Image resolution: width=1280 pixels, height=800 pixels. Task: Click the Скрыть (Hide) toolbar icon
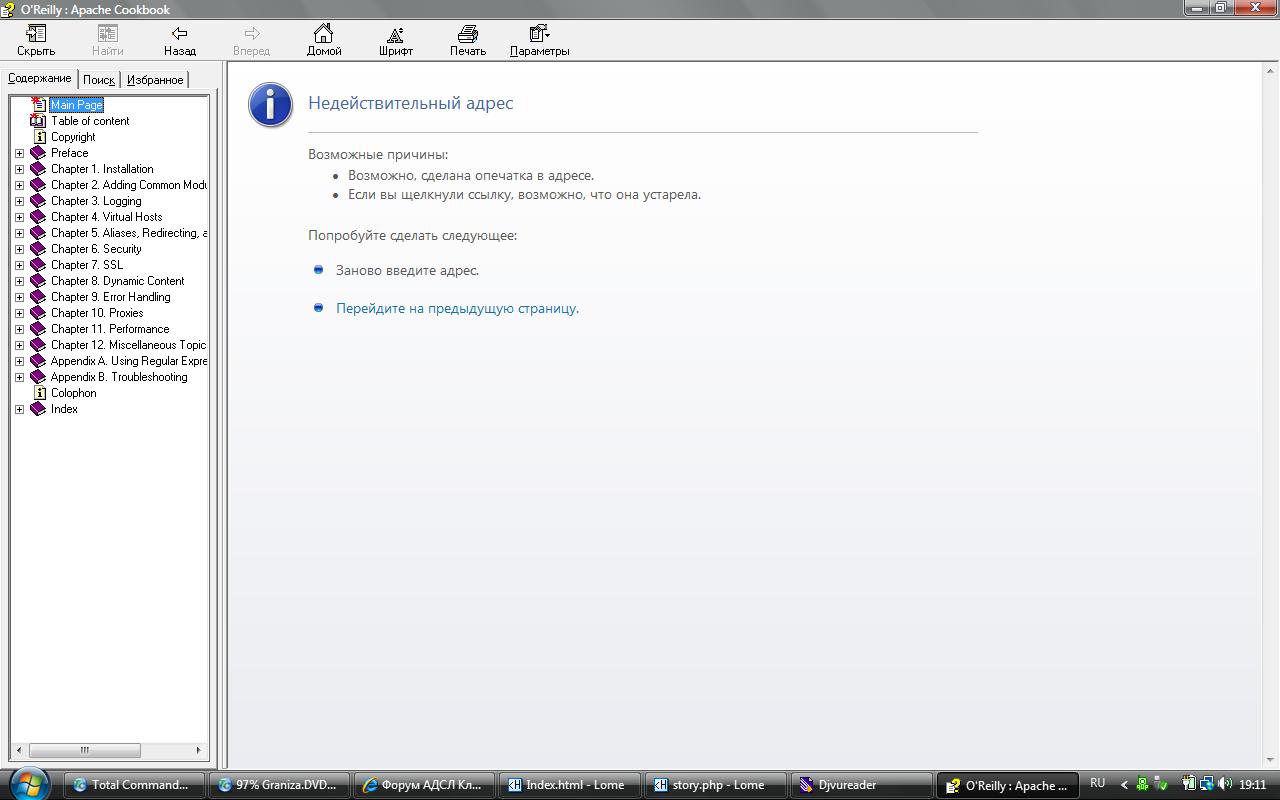pos(36,35)
